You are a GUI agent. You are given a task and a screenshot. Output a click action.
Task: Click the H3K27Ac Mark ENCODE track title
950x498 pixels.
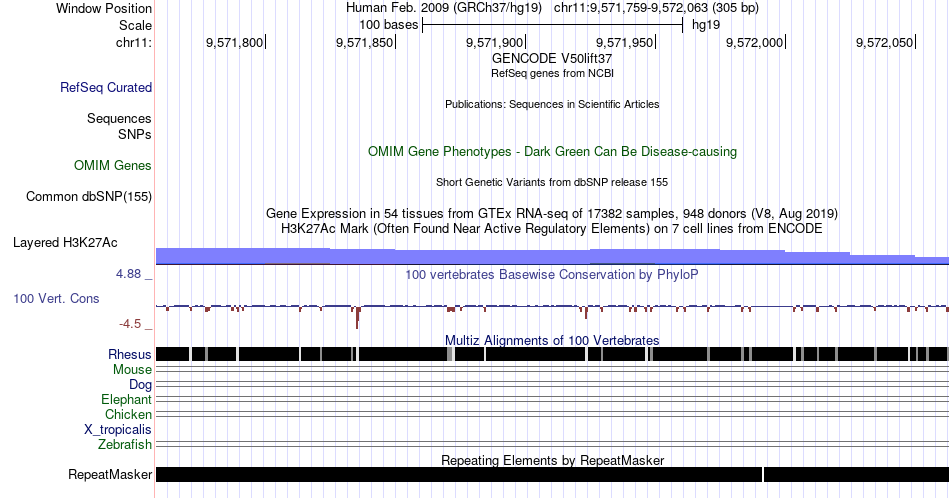pos(552,228)
